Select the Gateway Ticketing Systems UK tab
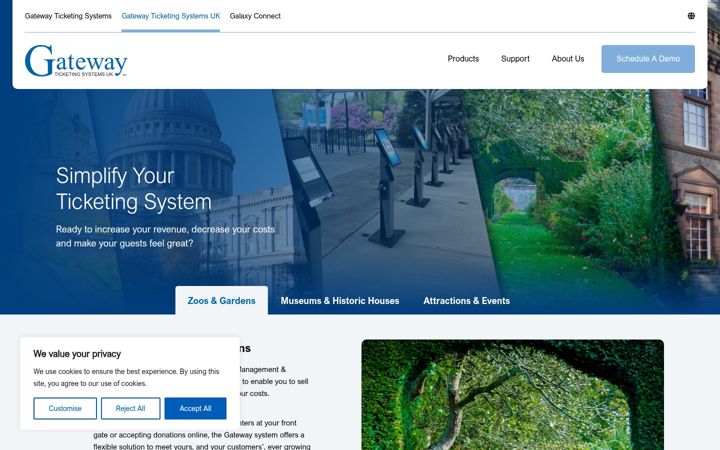This screenshot has width=720, height=450. click(170, 16)
